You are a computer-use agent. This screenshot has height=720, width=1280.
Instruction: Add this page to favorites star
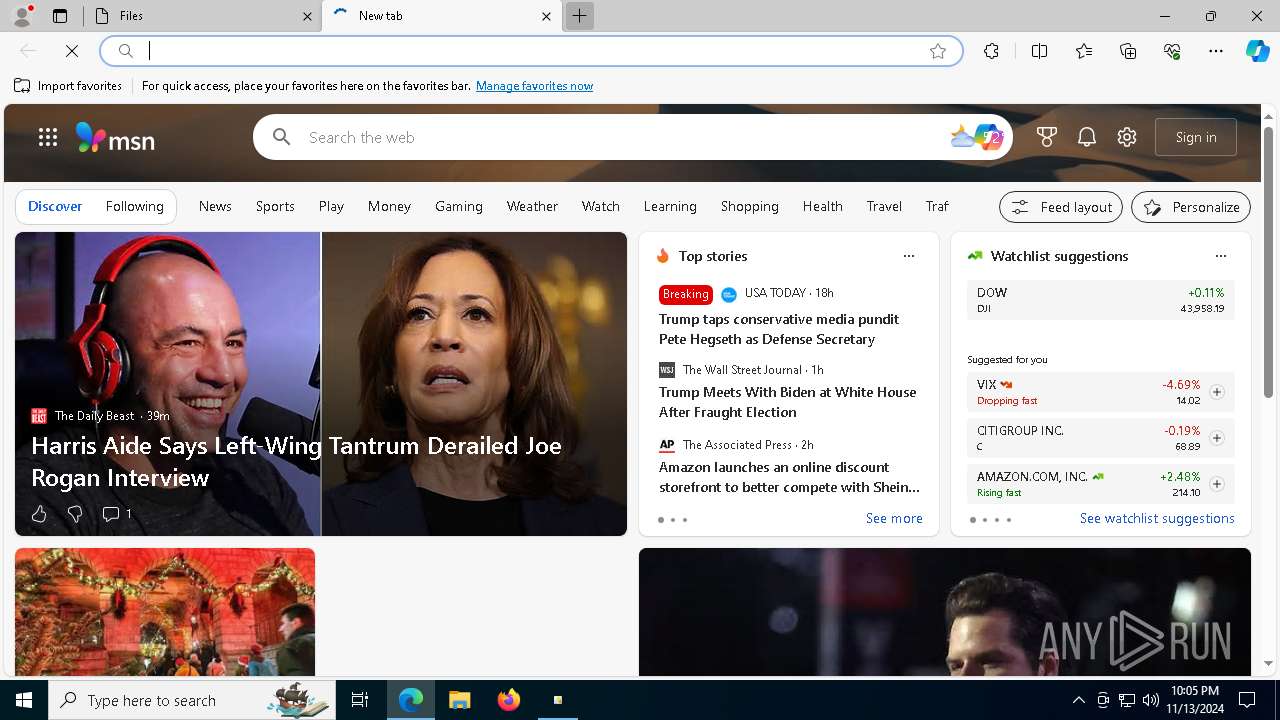[x=938, y=51]
